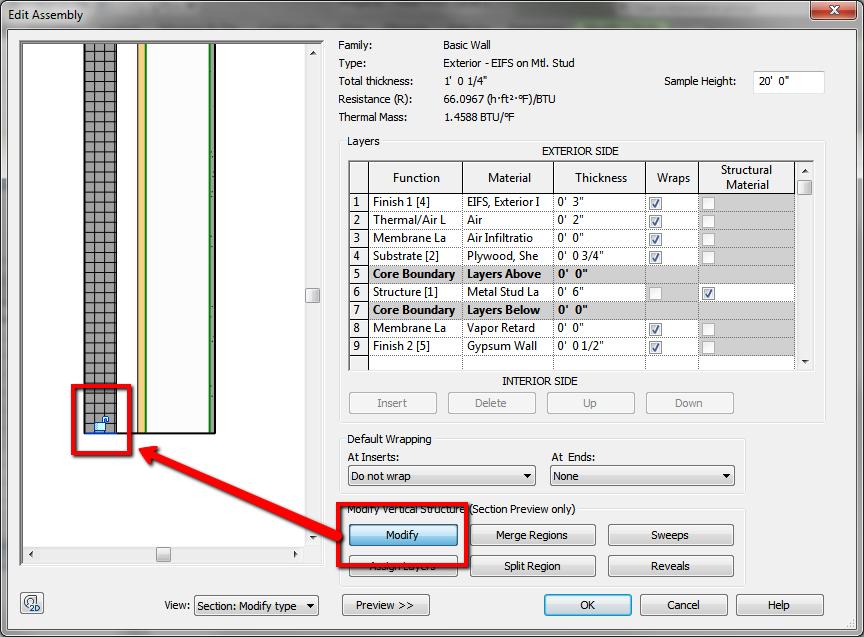
Task: Confirm changes with OK
Action: (x=587, y=604)
